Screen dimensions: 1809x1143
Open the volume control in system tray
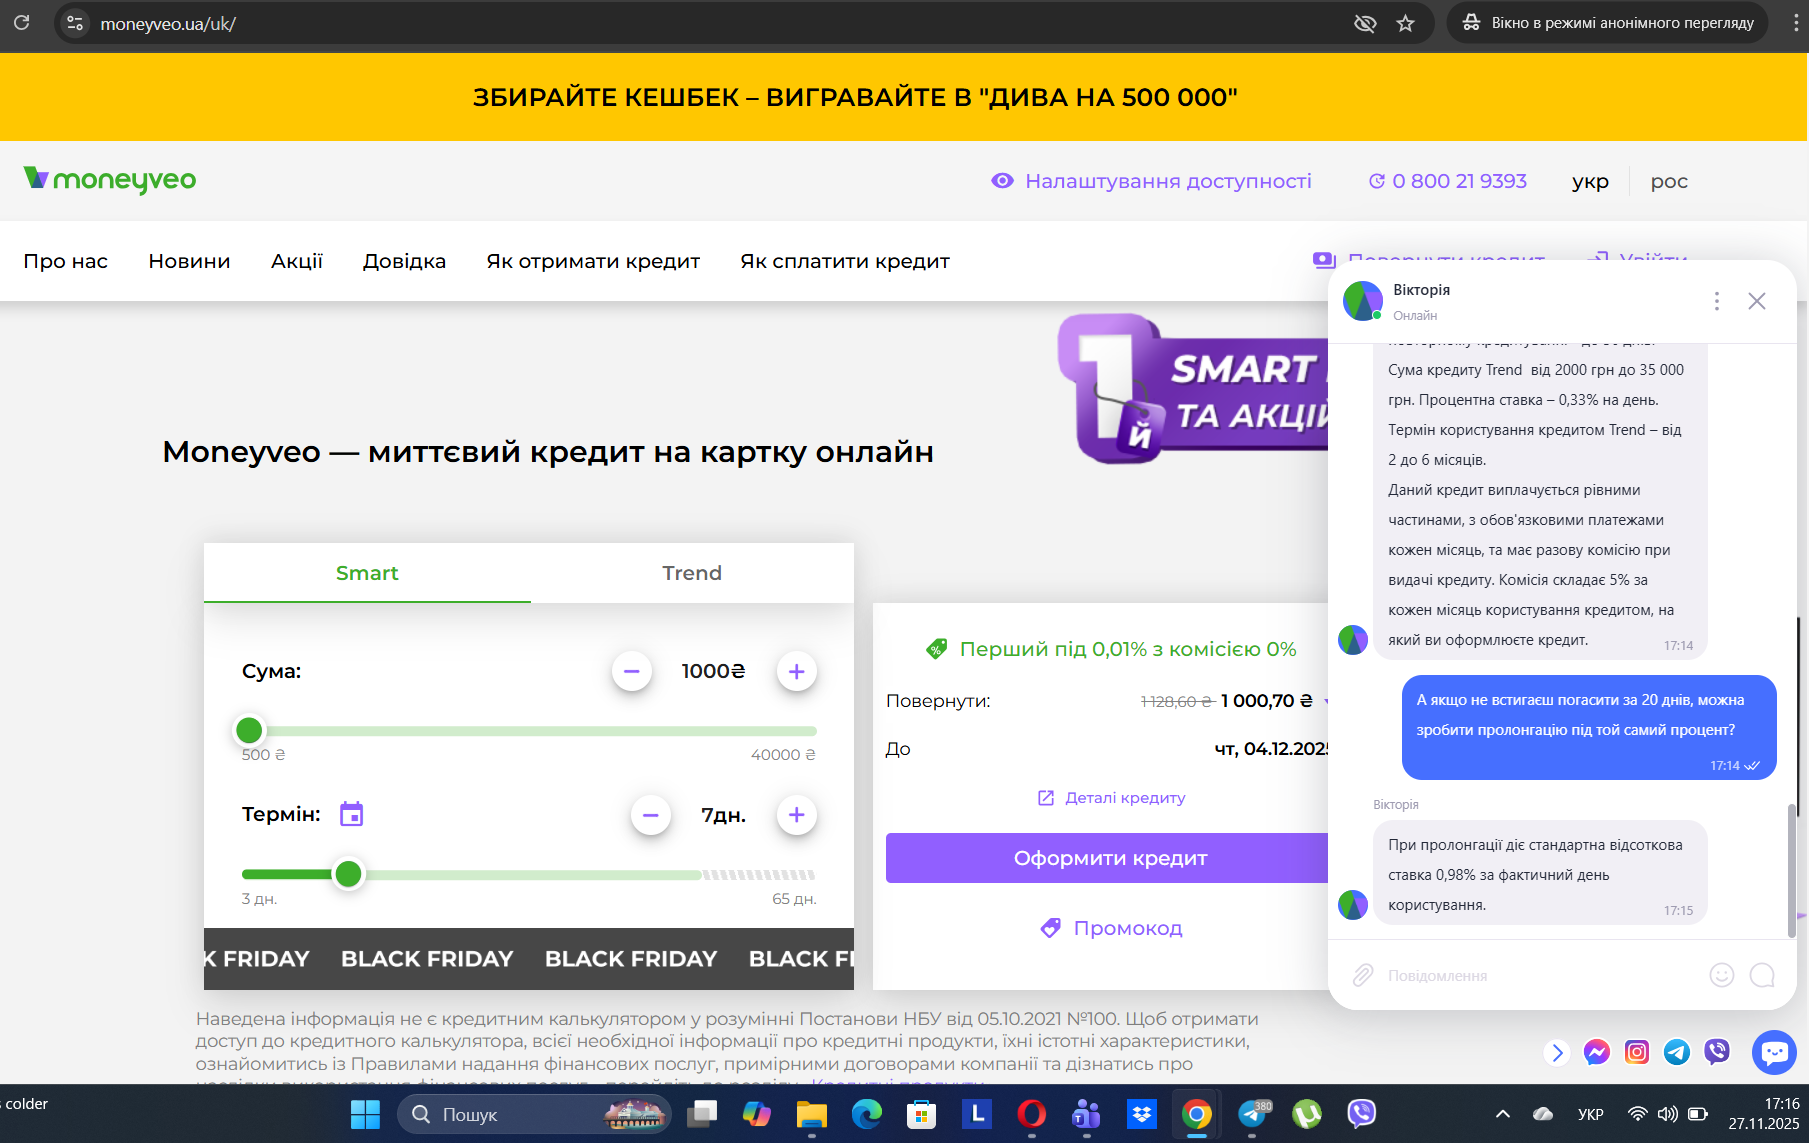[x=1668, y=1114]
